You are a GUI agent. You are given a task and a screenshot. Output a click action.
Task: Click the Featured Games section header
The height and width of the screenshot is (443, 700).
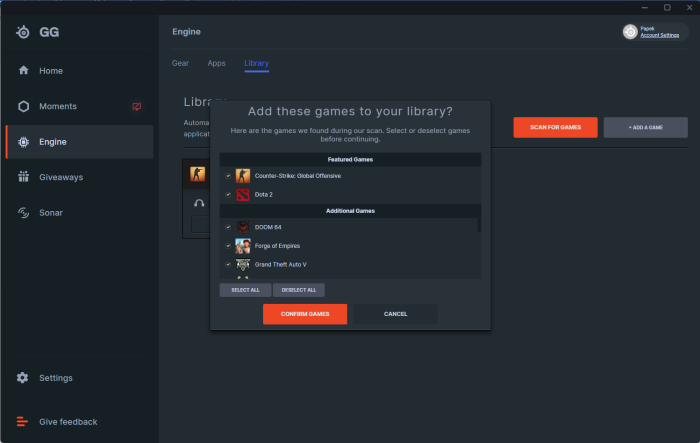350,159
